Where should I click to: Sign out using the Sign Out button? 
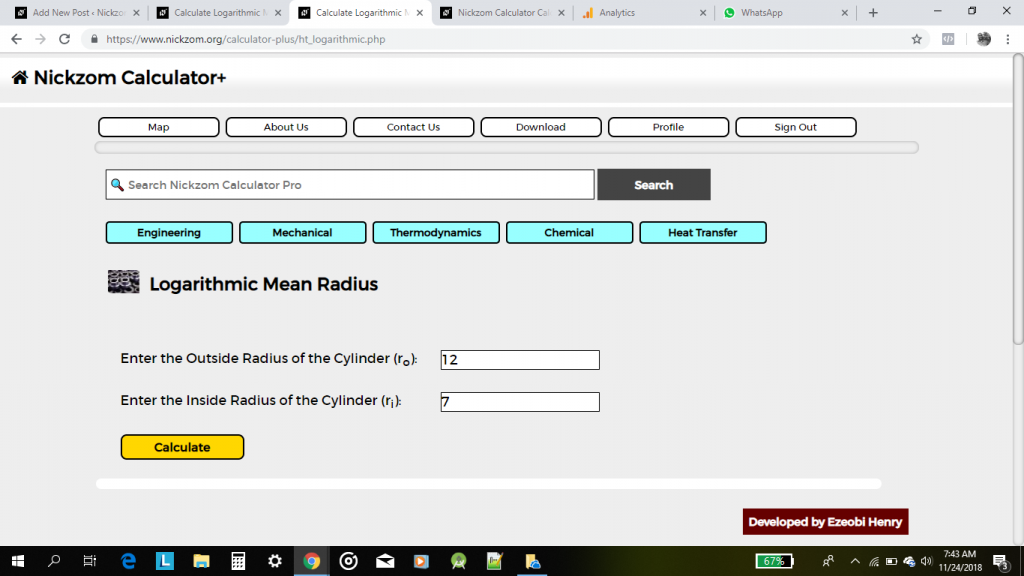(795, 127)
